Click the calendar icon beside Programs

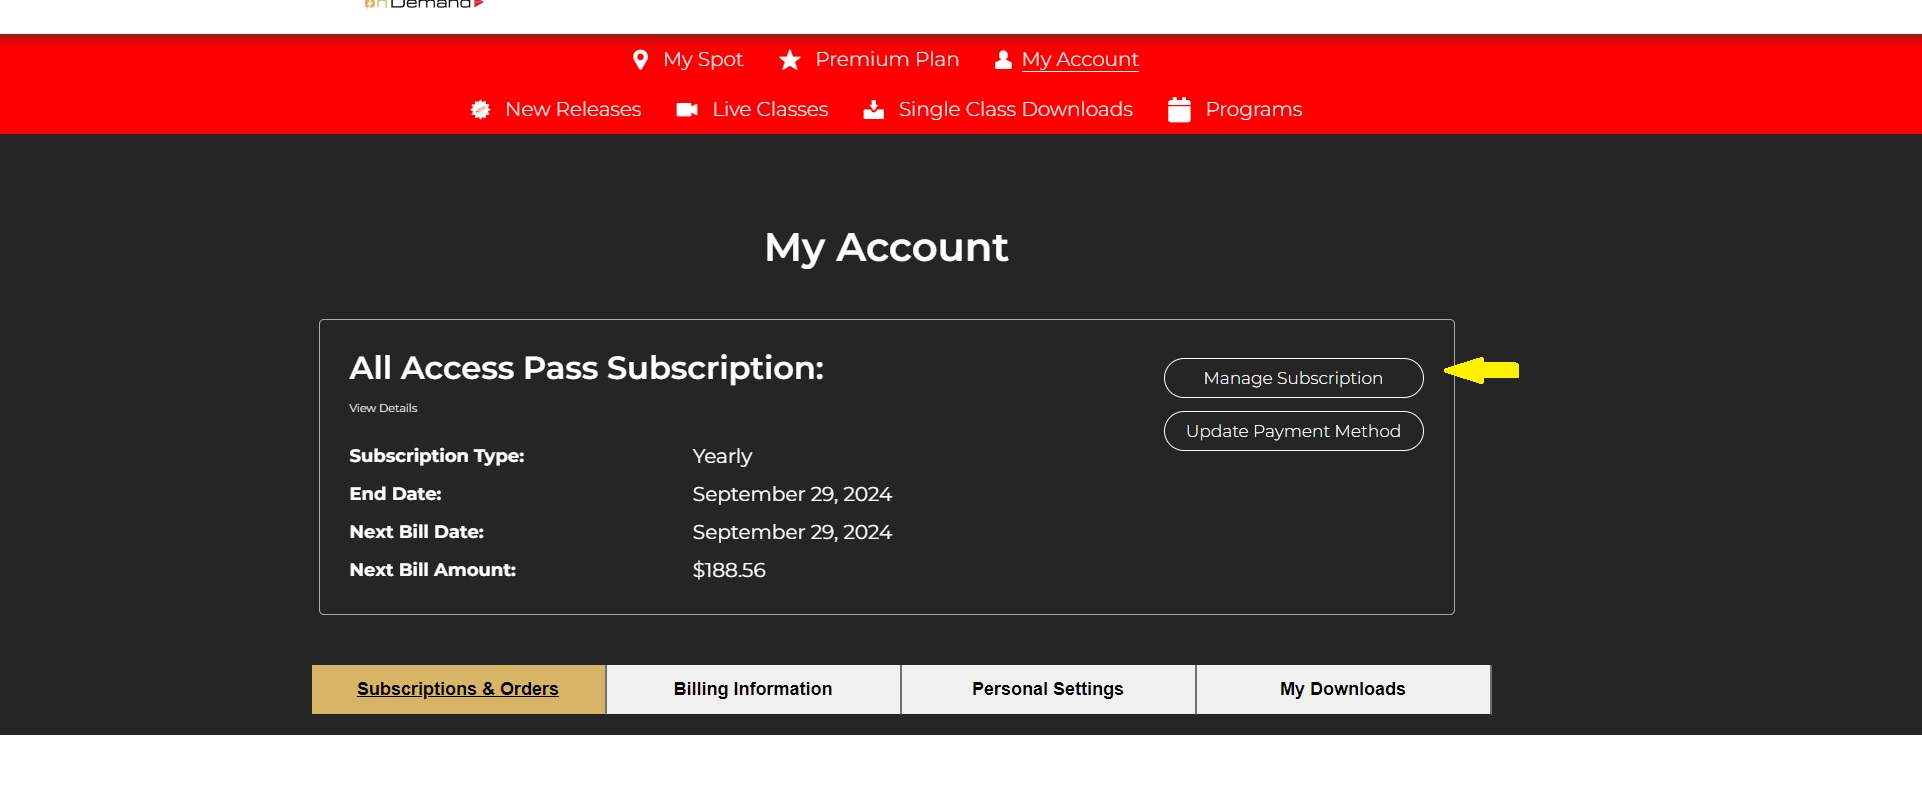click(1179, 110)
